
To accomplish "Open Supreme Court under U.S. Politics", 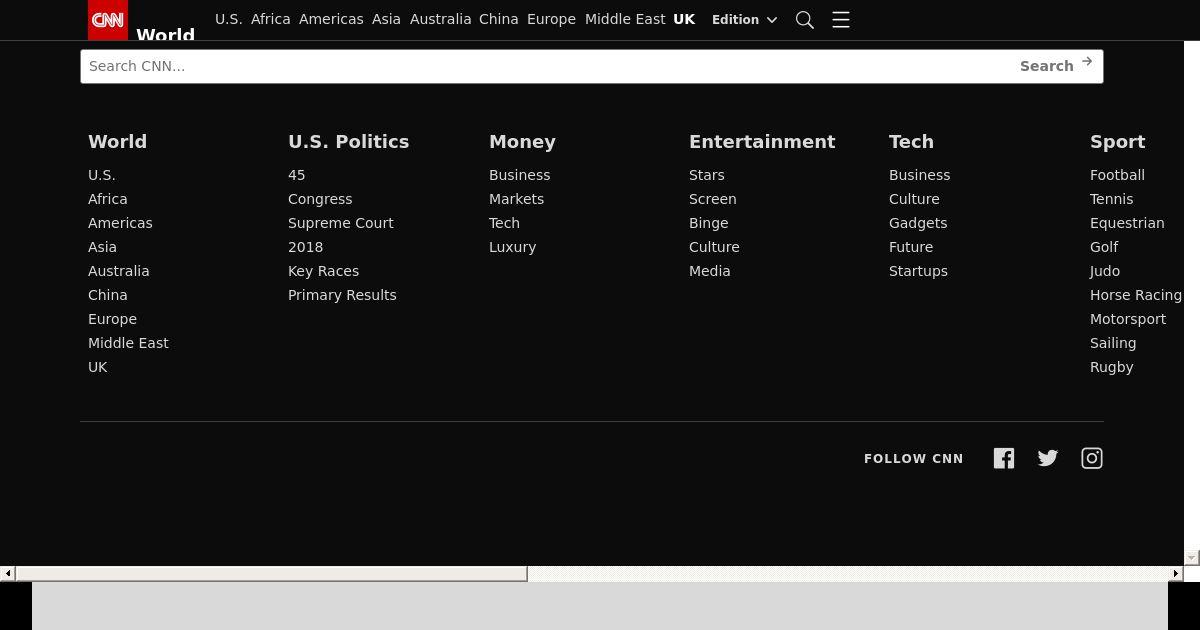I will click(x=341, y=223).
